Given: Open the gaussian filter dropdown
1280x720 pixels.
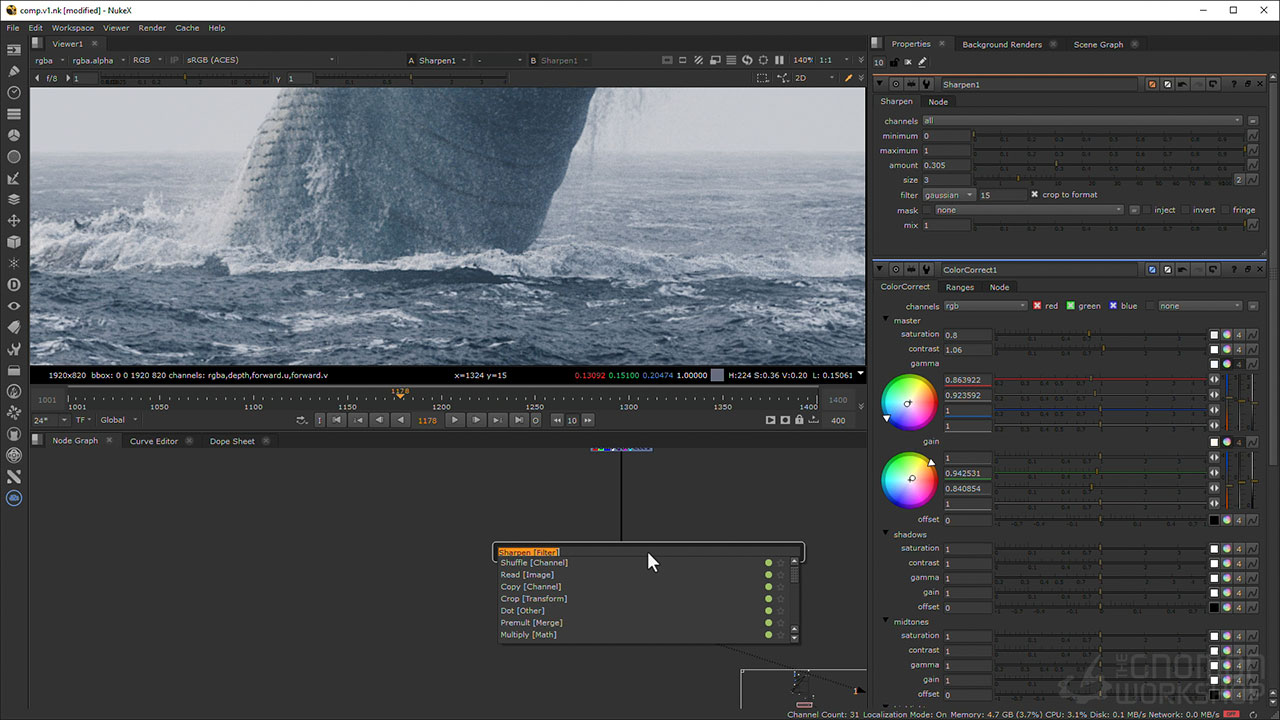Looking at the screenshot, I should 948,195.
